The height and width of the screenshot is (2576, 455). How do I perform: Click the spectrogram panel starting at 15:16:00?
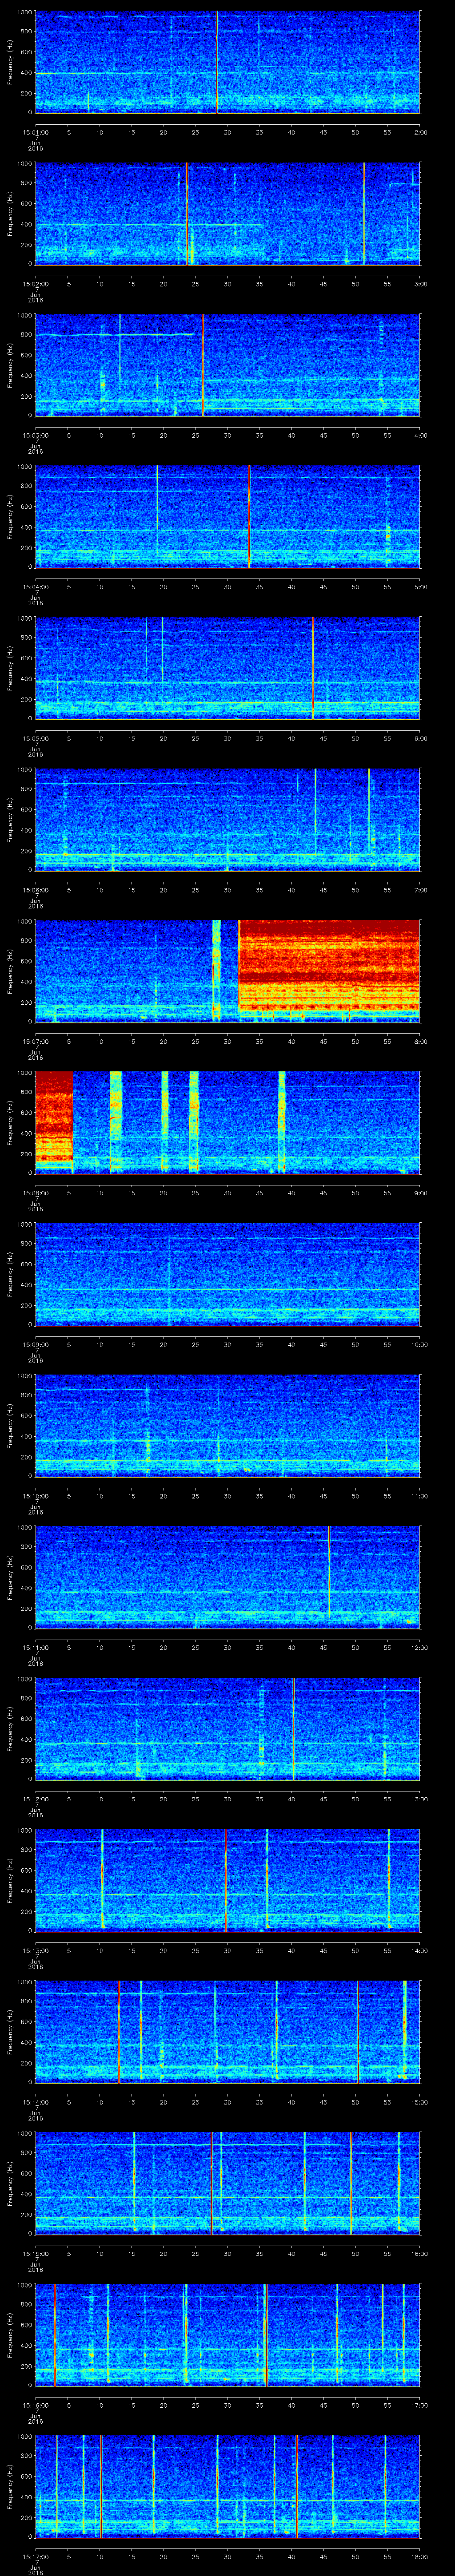227,2334
